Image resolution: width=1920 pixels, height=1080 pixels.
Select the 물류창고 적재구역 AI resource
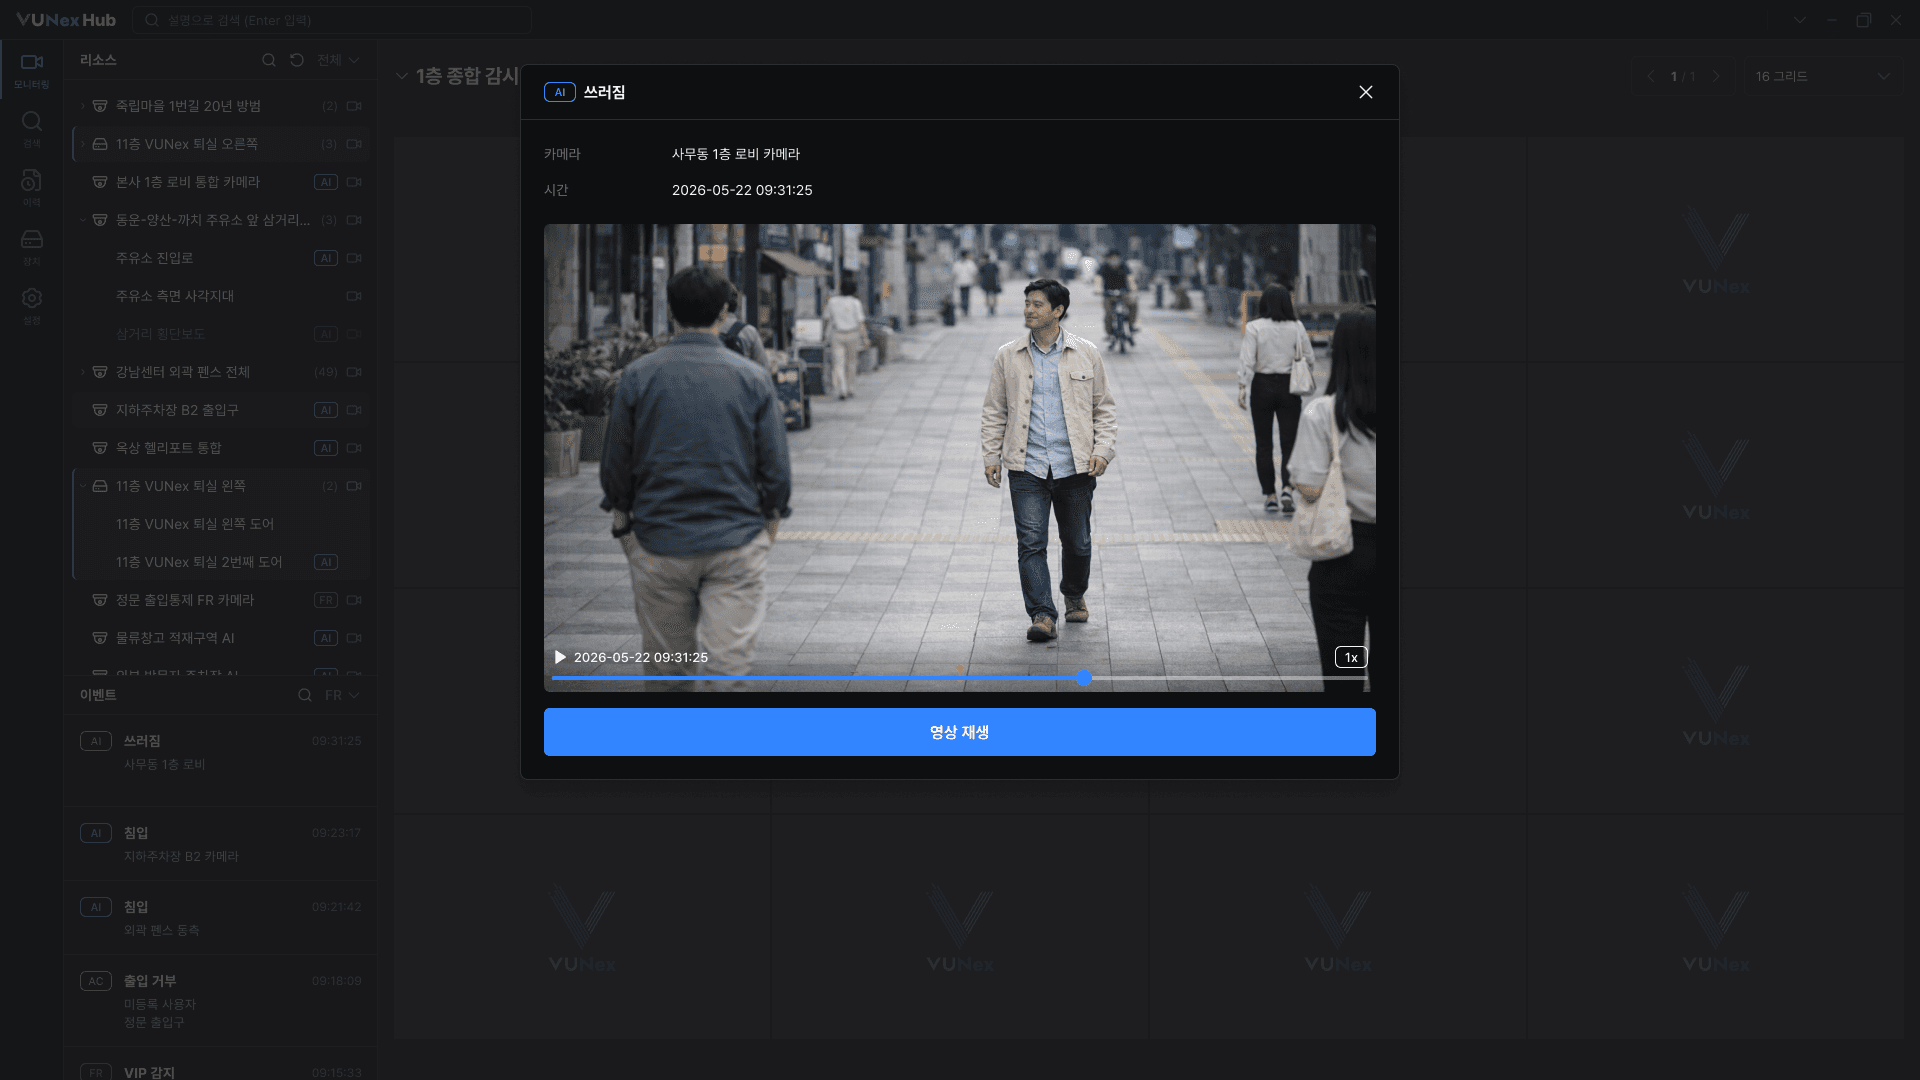pos(221,638)
